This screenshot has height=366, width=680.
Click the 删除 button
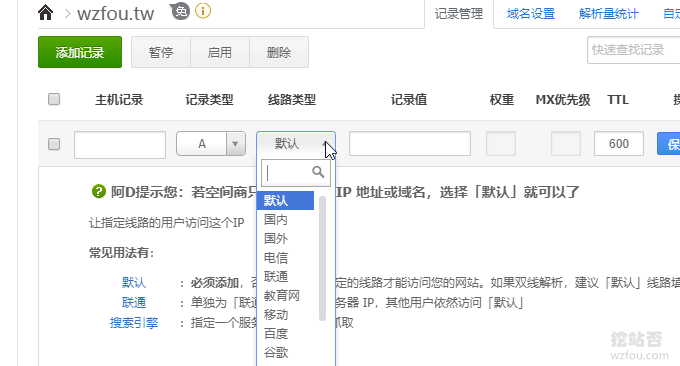pyautogui.click(x=279, y=52)
